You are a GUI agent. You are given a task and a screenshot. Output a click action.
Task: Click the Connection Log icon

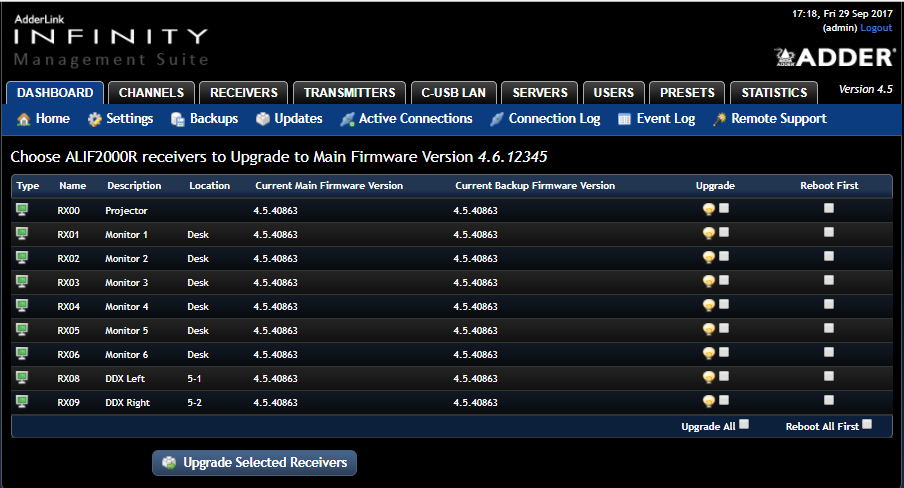coord(496,119)
